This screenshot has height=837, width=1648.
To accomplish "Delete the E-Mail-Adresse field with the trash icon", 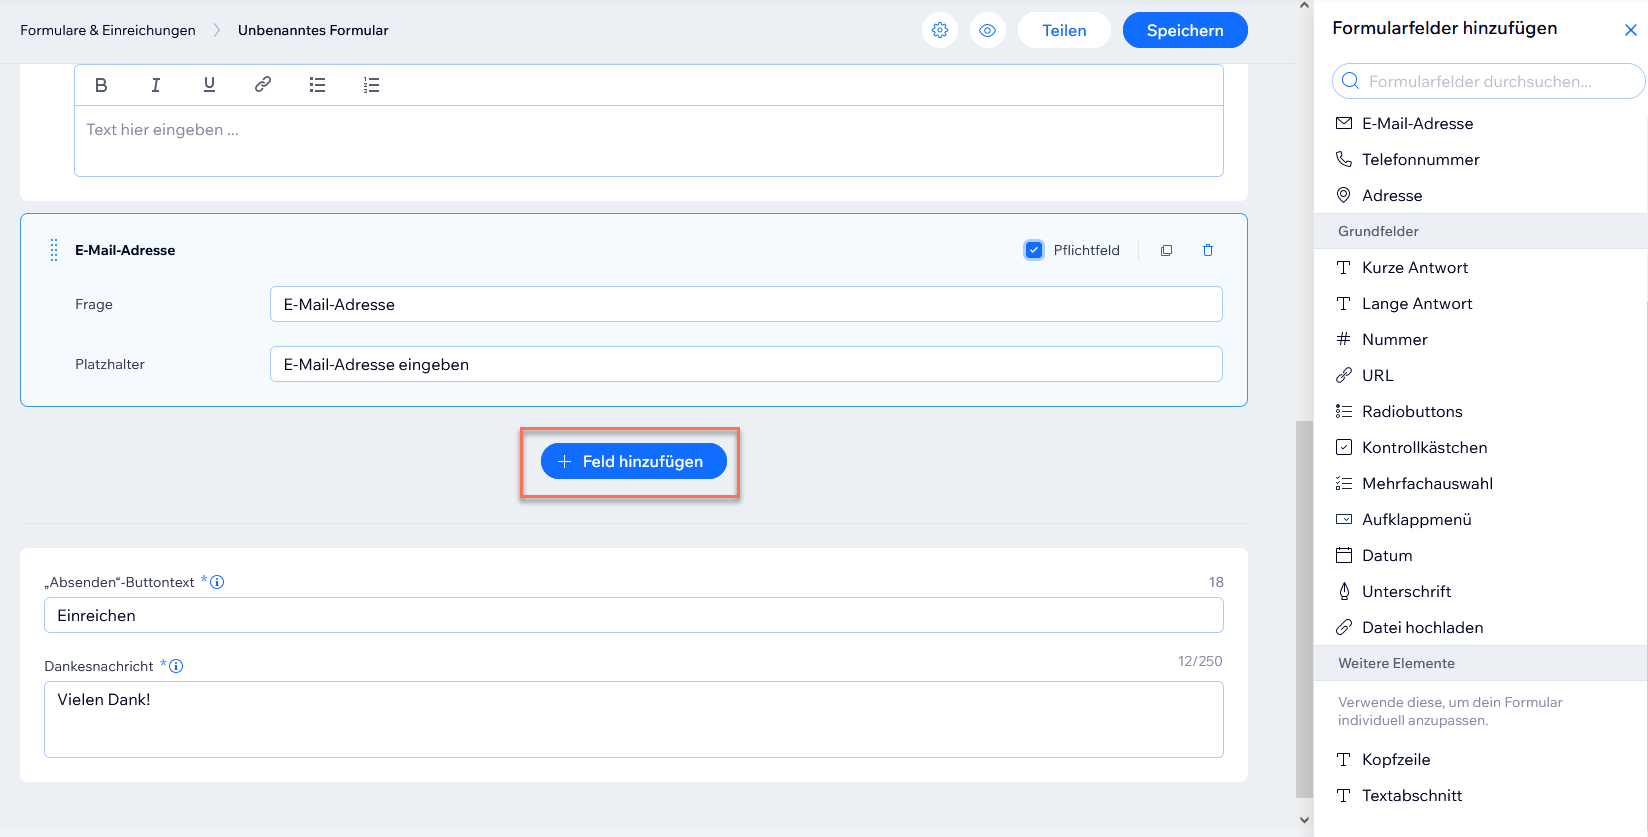I will [x=1208, y=250].
